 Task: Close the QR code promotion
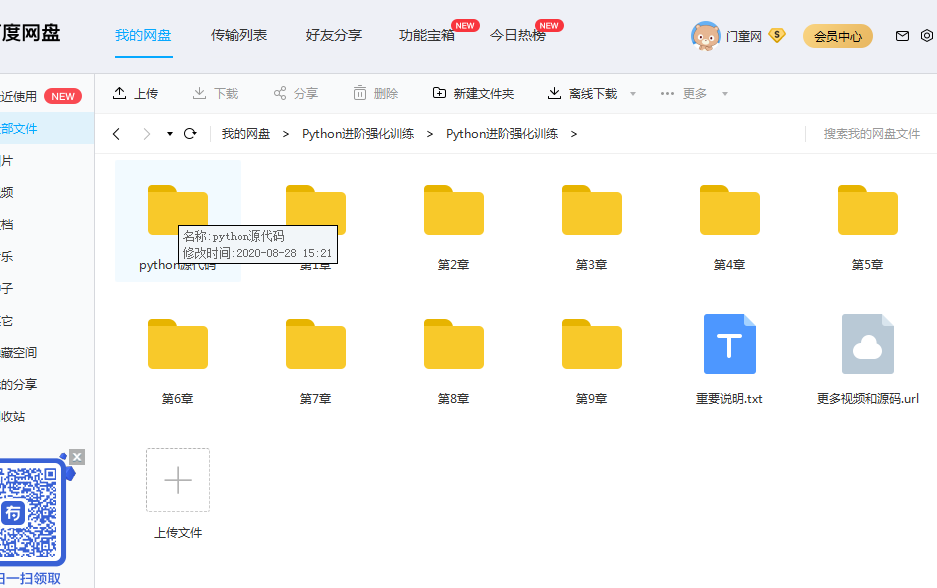tap(76, 457)
